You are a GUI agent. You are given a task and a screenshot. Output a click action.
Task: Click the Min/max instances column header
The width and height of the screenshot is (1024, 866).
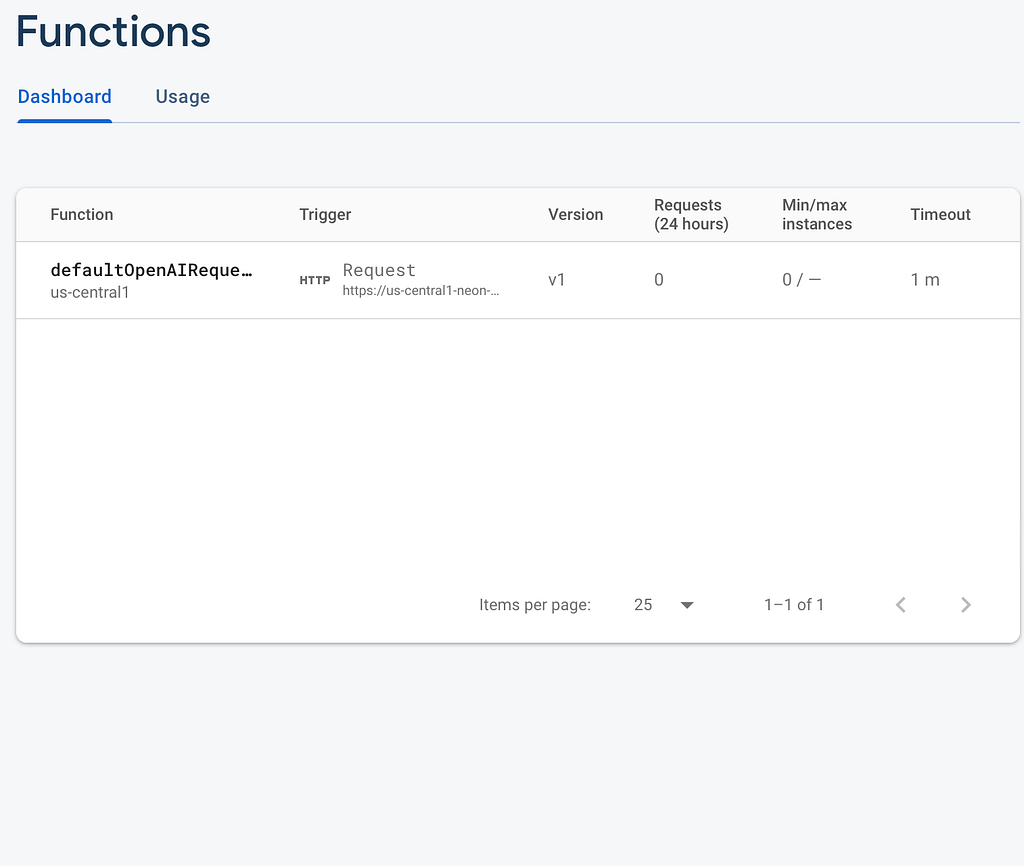pos(817,214)
